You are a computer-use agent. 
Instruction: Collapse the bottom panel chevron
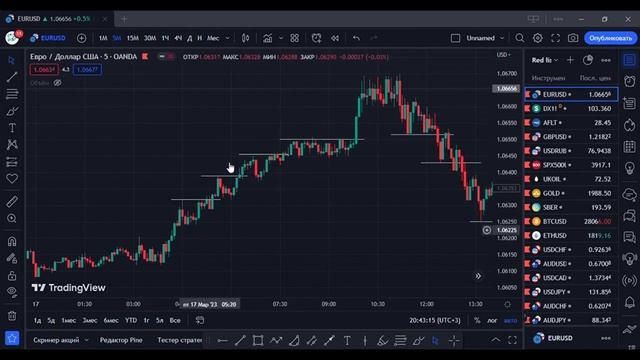pos(496,340)
